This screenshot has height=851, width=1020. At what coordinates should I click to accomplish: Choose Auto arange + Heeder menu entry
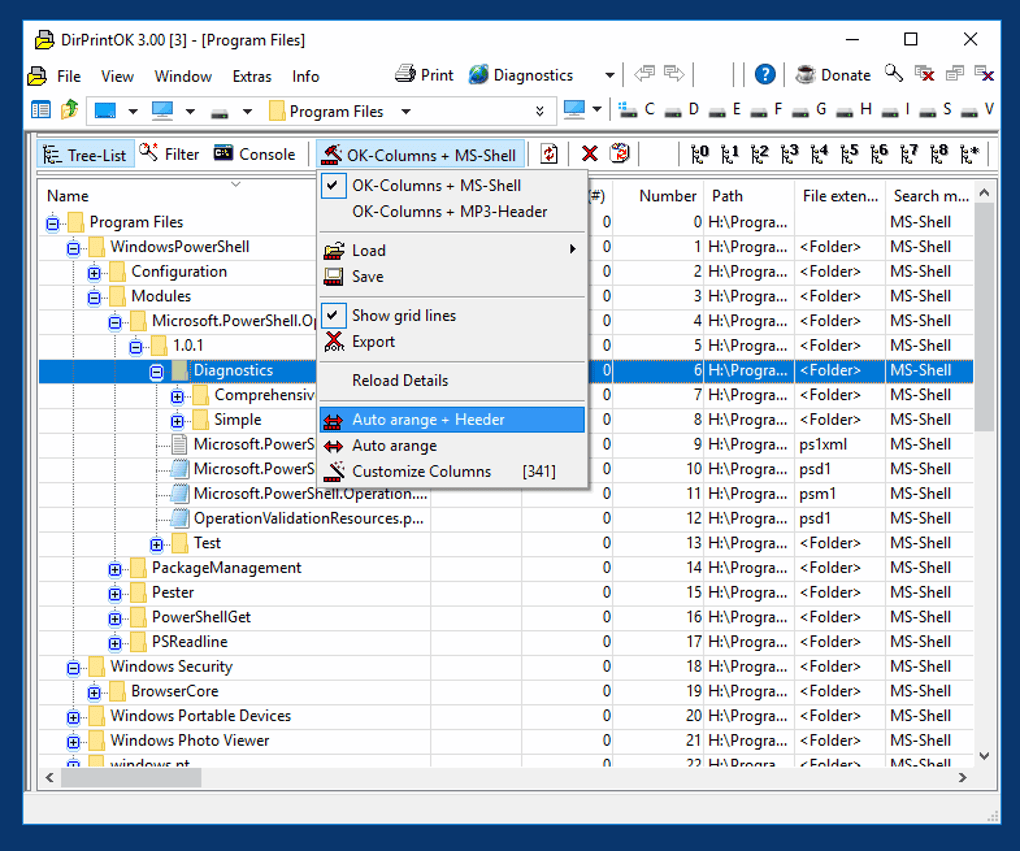point(428,420)
